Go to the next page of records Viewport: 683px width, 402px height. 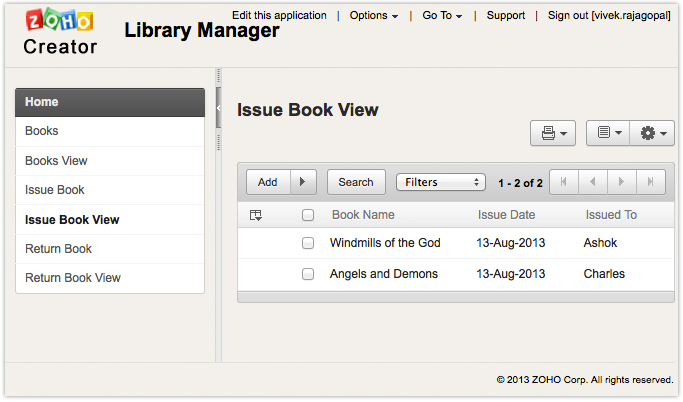(x=622, y=182)
